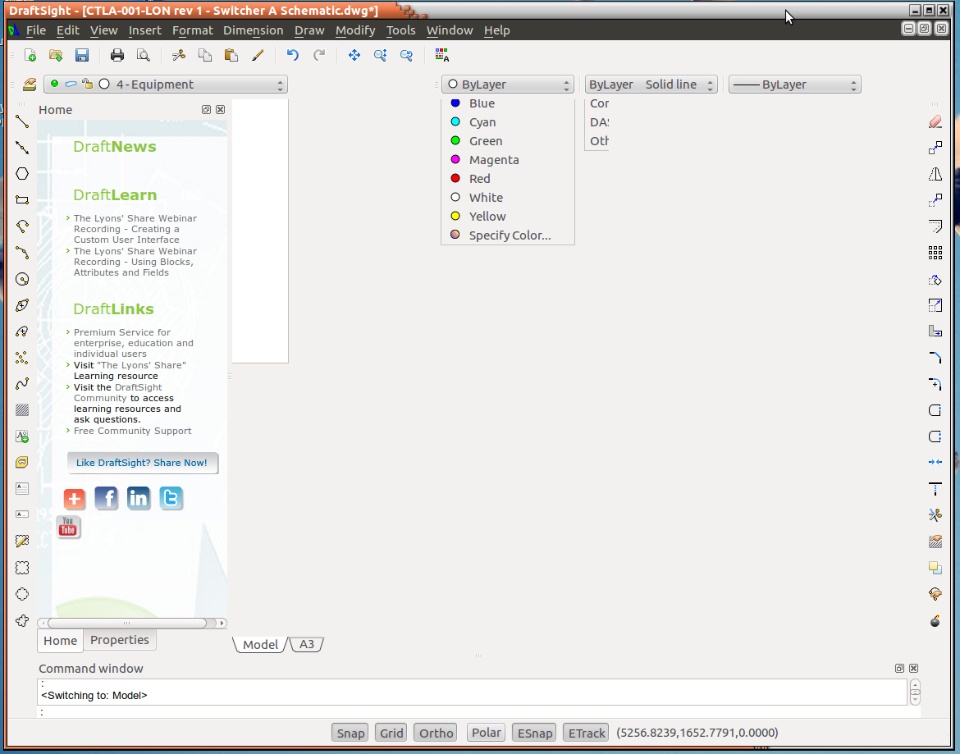Screen dimensions: 960x754
Task: Select the Fillet tool
Action: pos(935,357)
